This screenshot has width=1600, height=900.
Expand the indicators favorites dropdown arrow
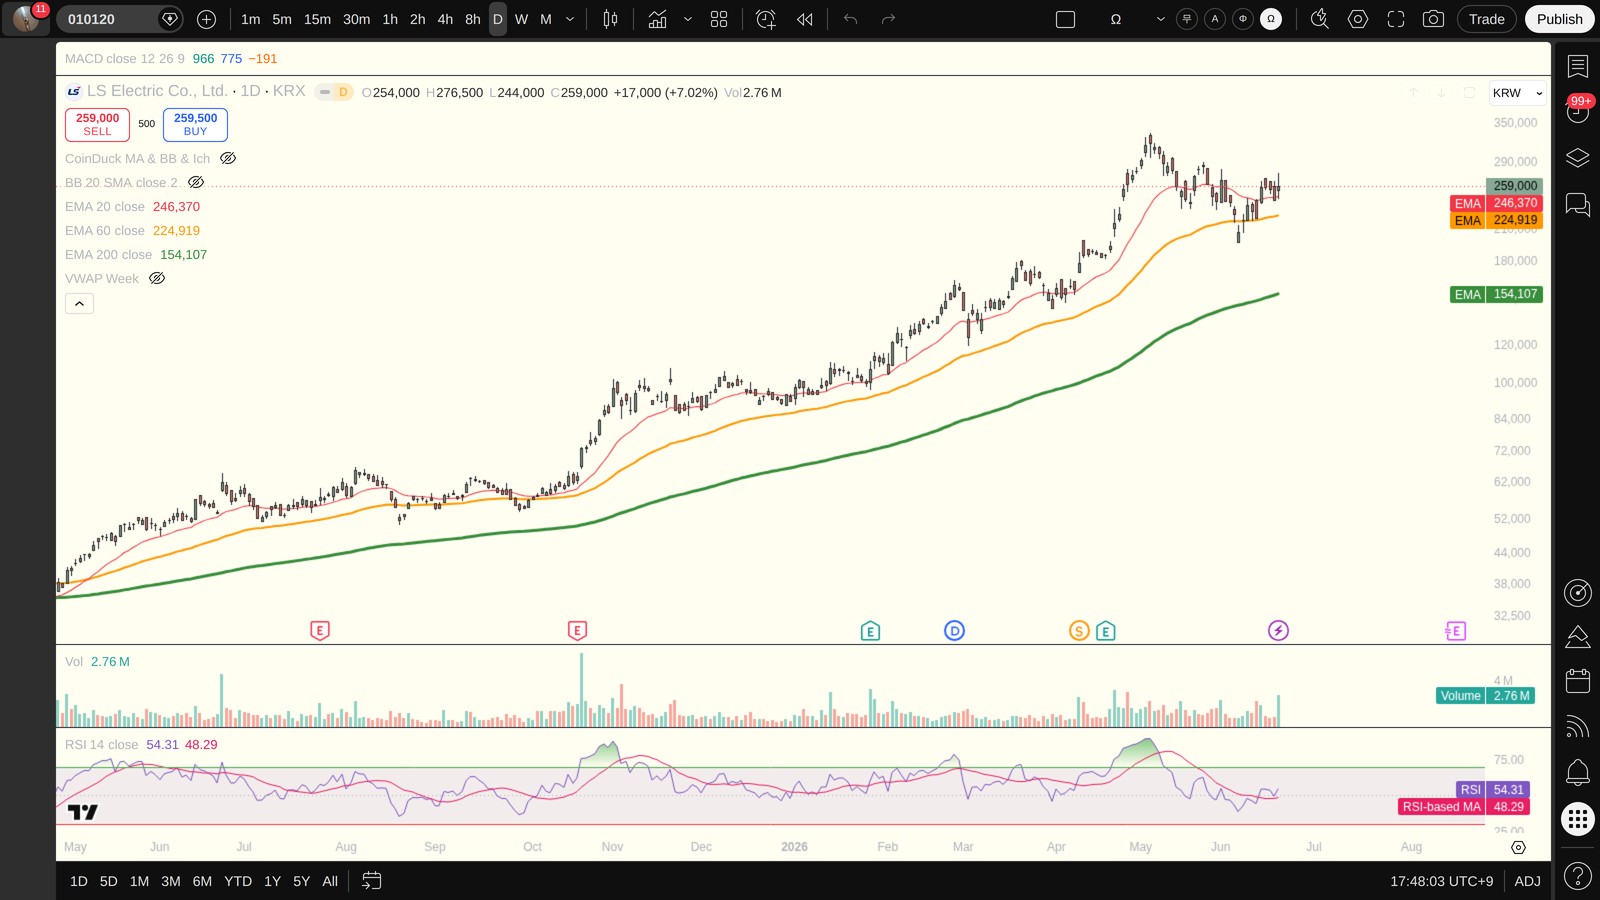click(x=688, y=19)
